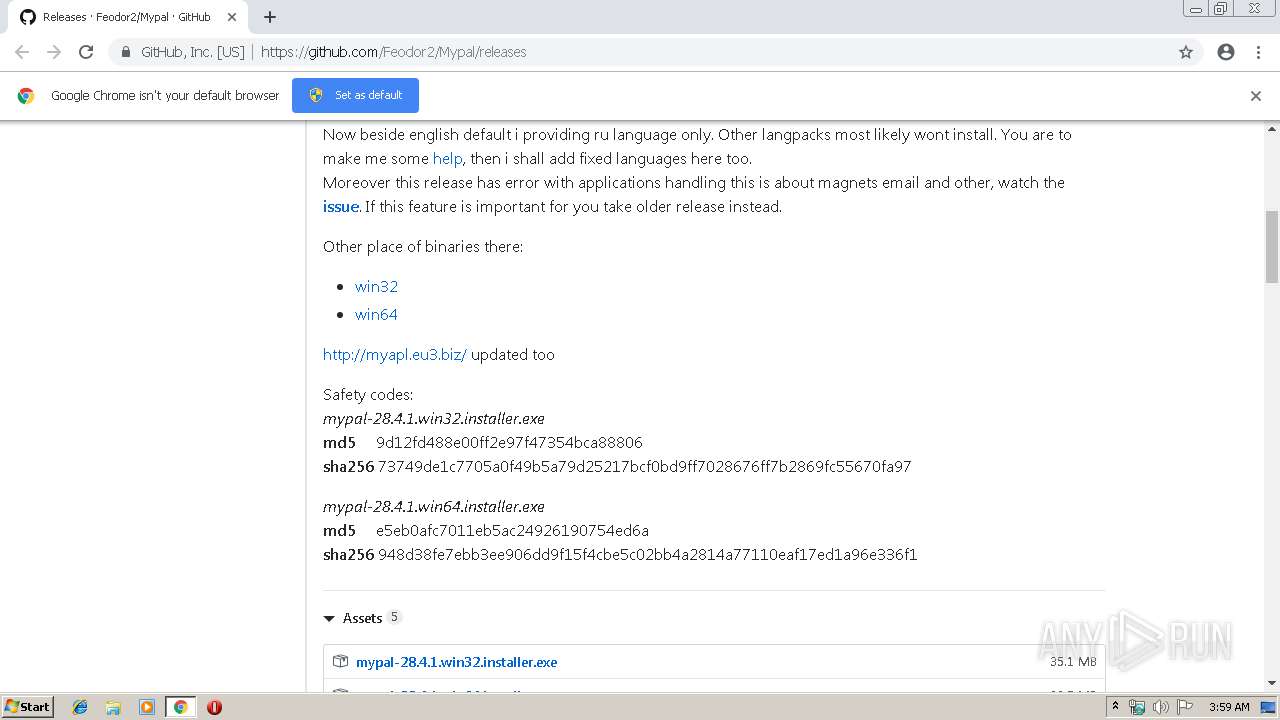
Task: Click the page vertical scrollbar thumb
Action: tap(1272, 247)
